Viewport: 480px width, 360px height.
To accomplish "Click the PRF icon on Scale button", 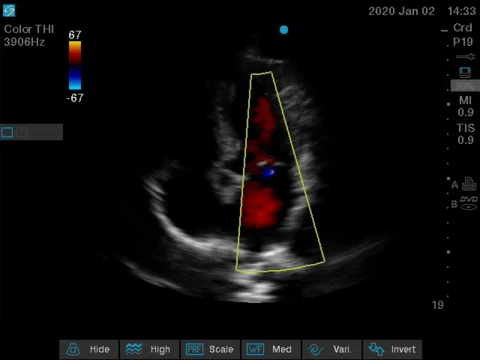I will click(194, 349).
